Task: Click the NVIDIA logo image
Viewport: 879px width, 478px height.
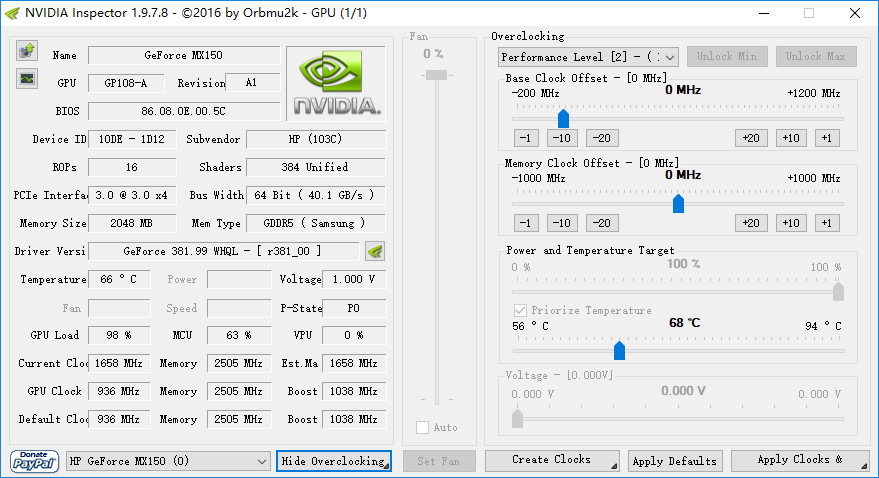Action: pyautogui.click(x=336, y=83)
